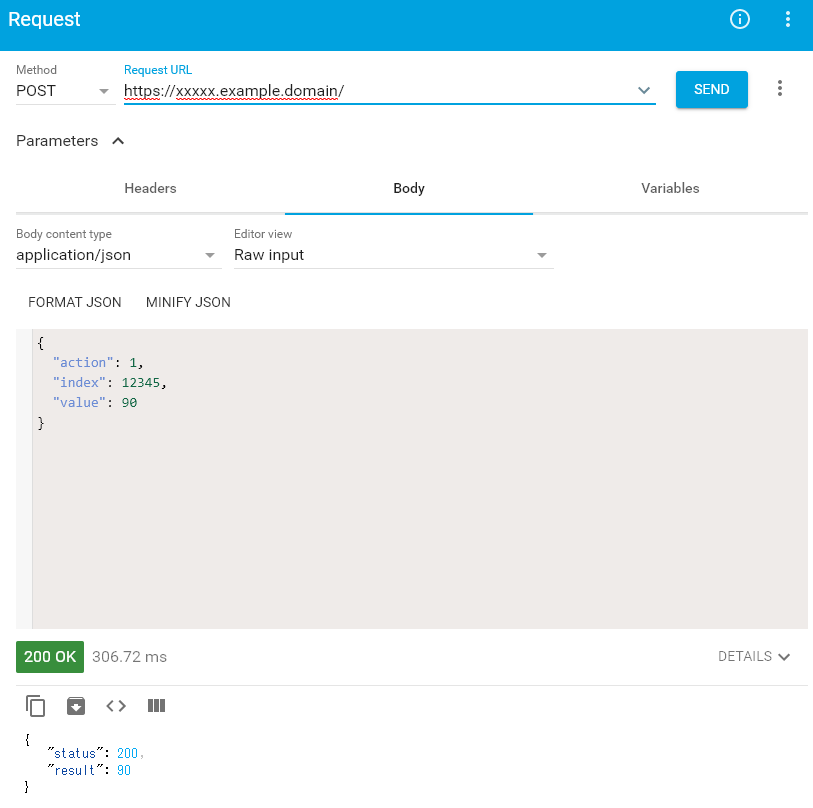Open the request URL history dropdown
This screenshot has width=813, height=808.
click(x=646, y=89)
